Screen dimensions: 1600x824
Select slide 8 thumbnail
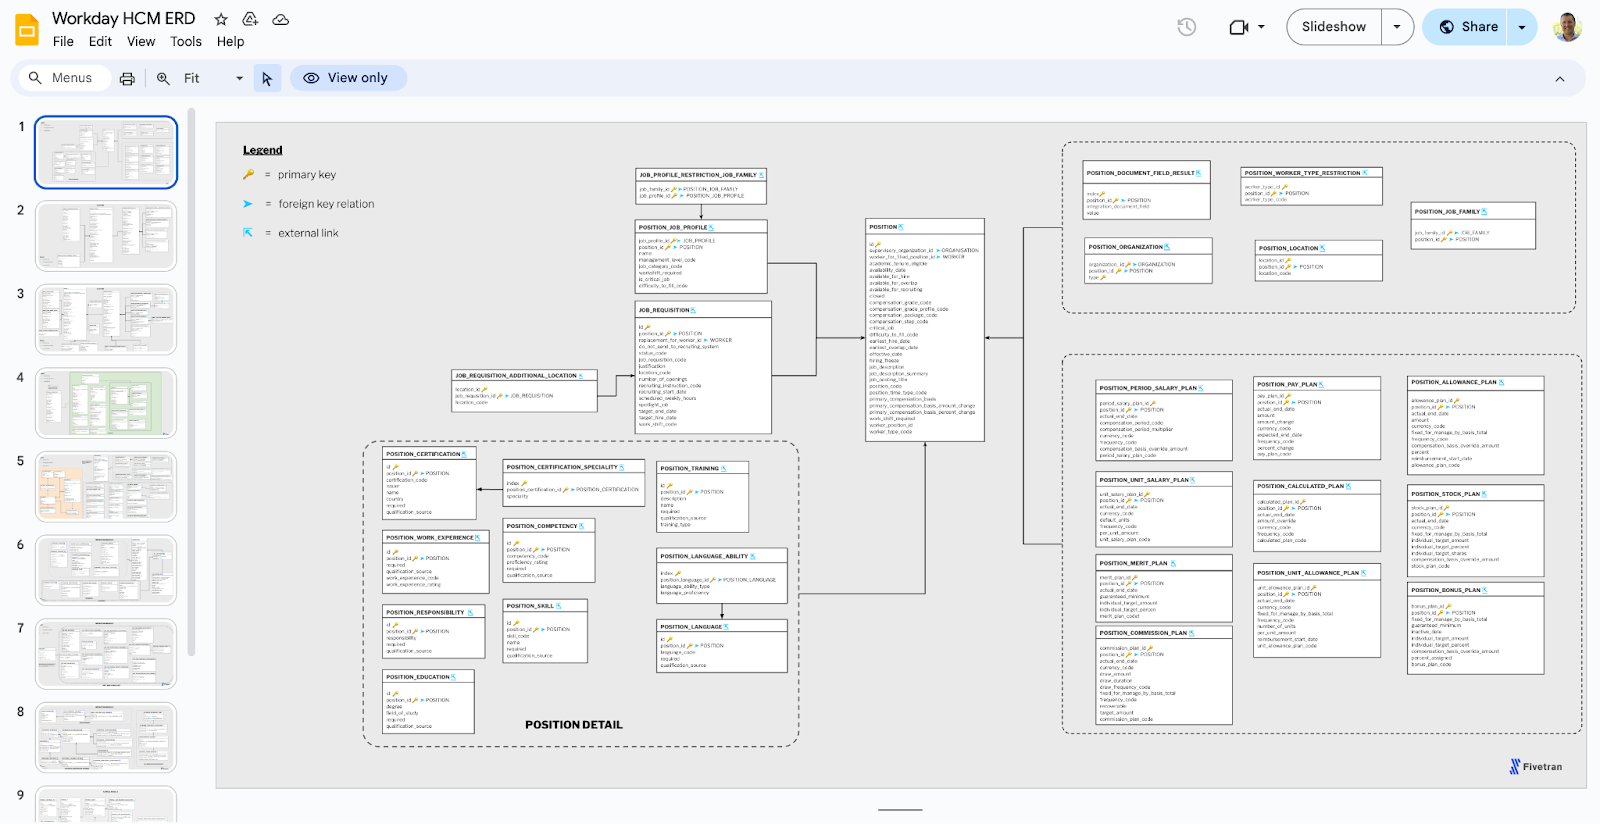106,738
